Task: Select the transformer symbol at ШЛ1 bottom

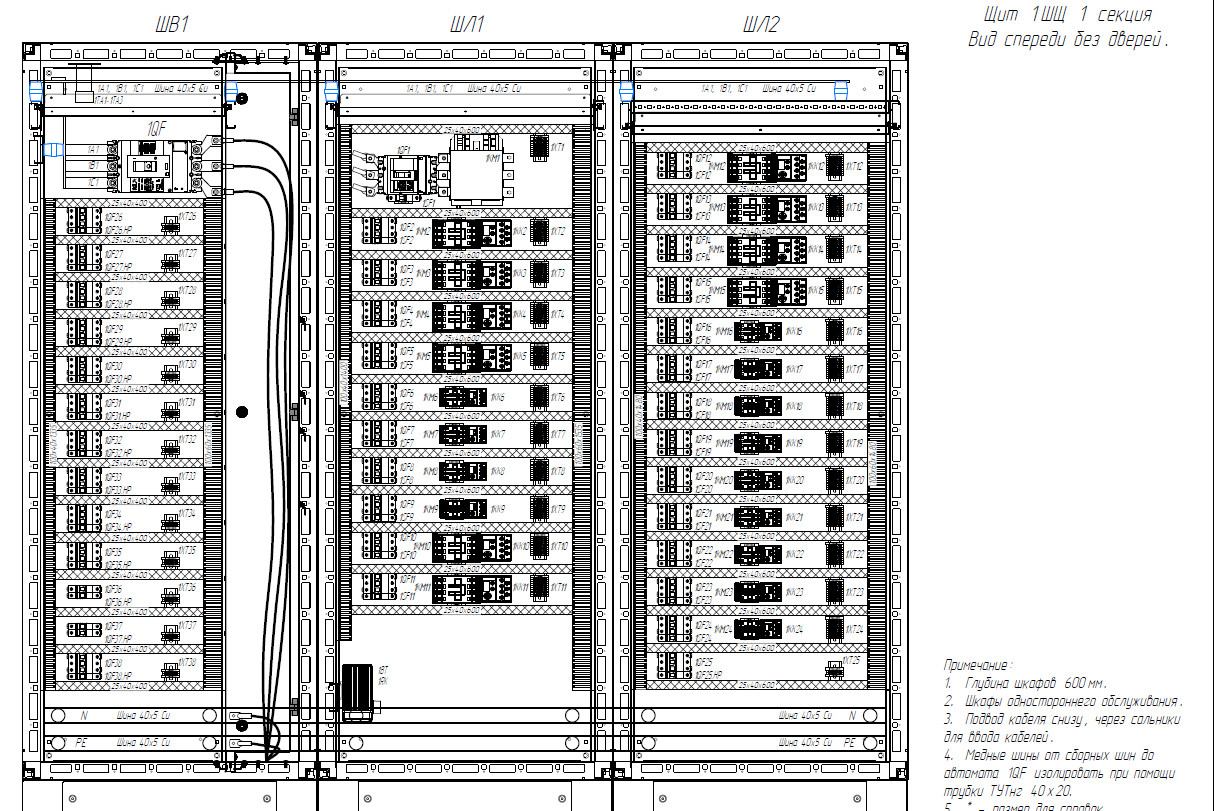Action: 357,692
